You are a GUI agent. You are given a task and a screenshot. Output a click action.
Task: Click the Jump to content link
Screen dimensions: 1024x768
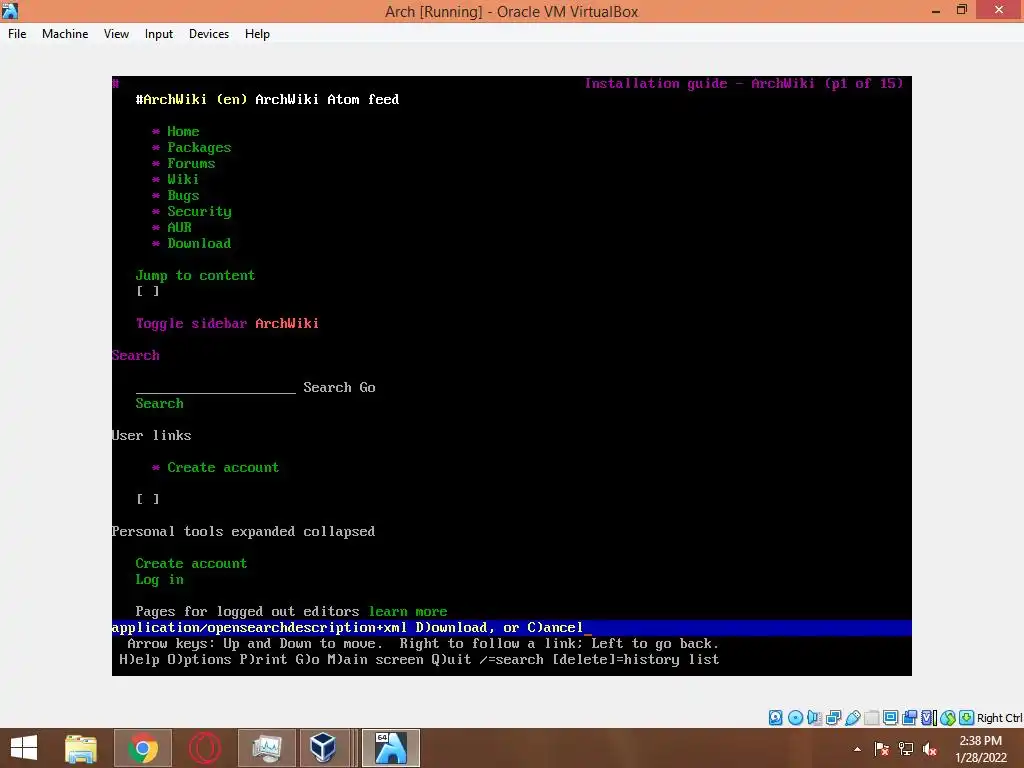click(x=195, y=276)
